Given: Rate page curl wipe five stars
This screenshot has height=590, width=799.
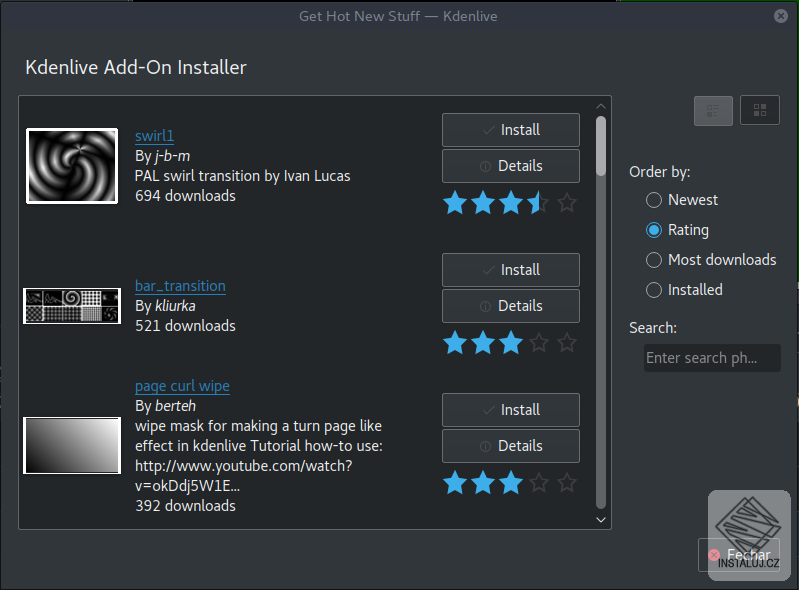Looking at the screenshot, I should (x=567, y=483).
